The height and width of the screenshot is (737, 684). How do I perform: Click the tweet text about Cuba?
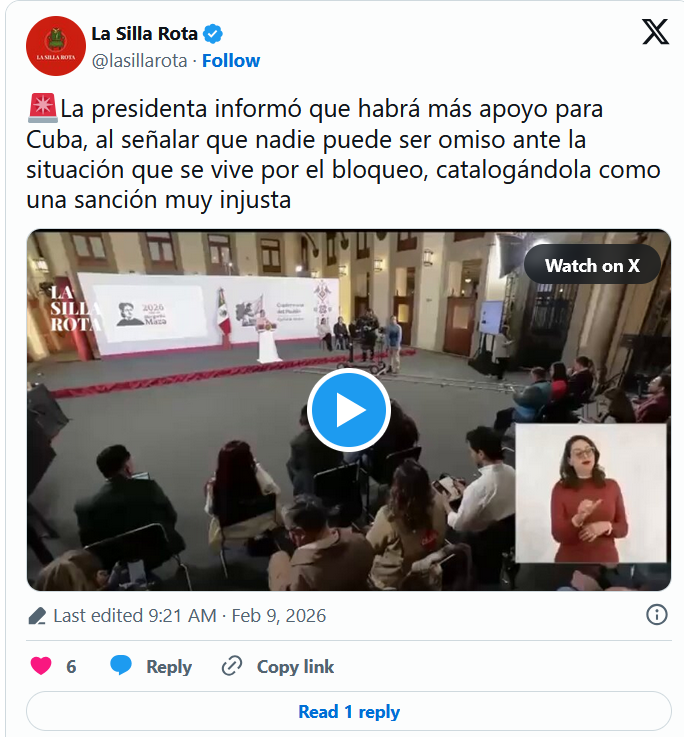(343, 154)
